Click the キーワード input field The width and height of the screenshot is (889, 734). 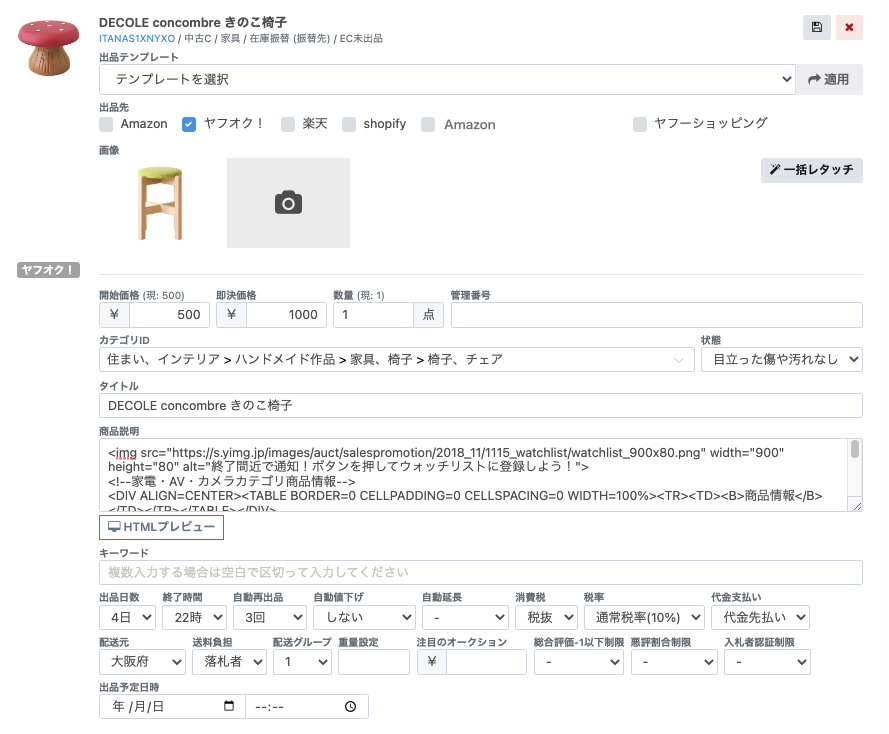[481, 572]
